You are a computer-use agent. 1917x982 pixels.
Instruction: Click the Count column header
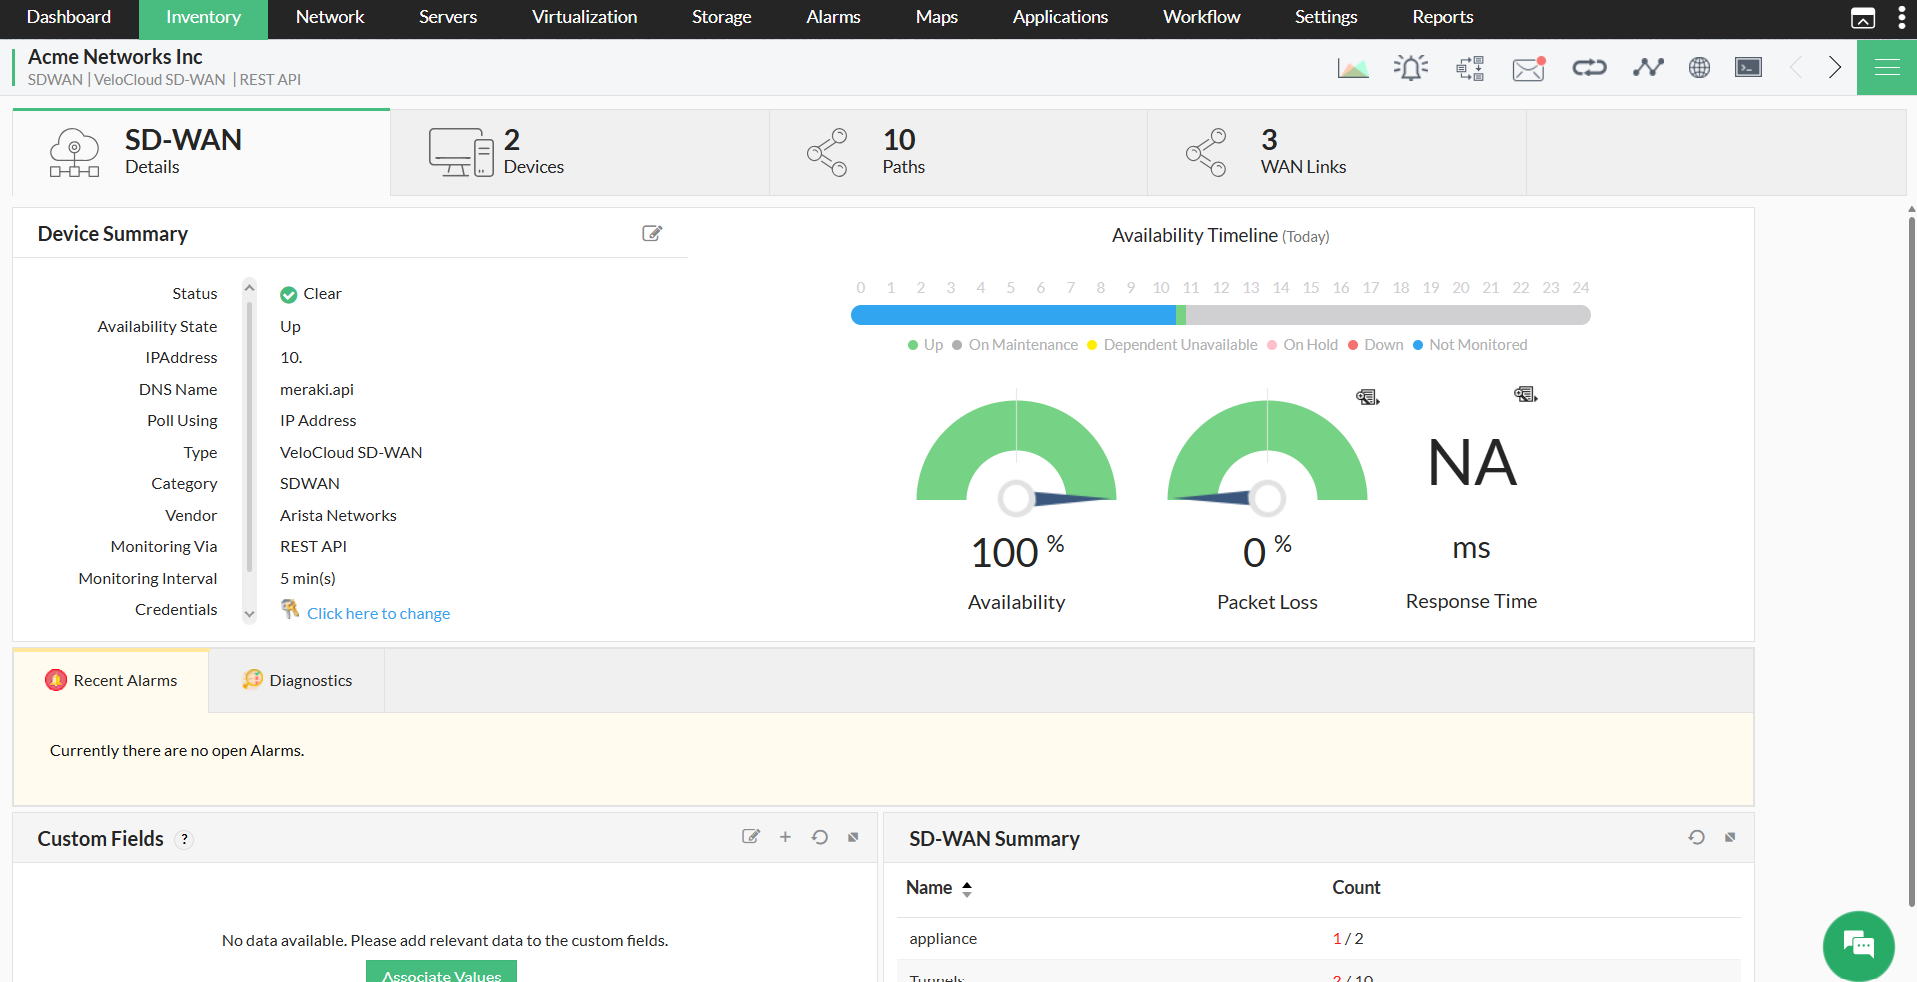[1356, 888]
